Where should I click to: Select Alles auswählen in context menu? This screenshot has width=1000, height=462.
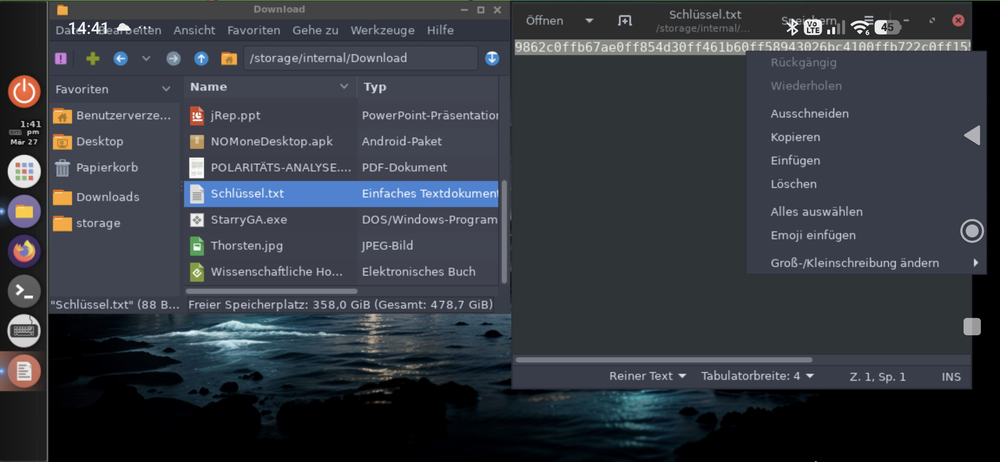click(x=816, y=212)
